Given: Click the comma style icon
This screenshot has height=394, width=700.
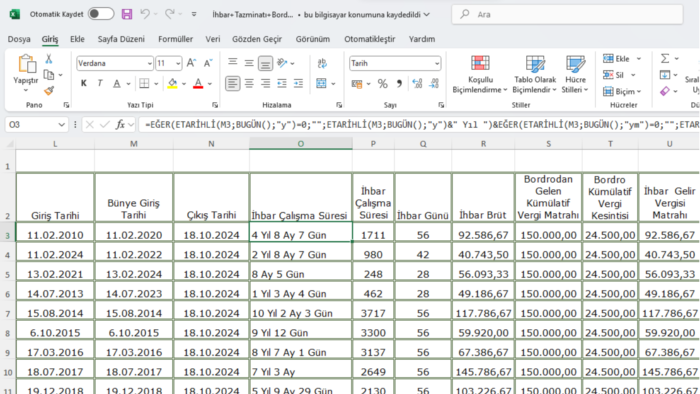Looking at the screenshot, I should (x=399, y=84).
